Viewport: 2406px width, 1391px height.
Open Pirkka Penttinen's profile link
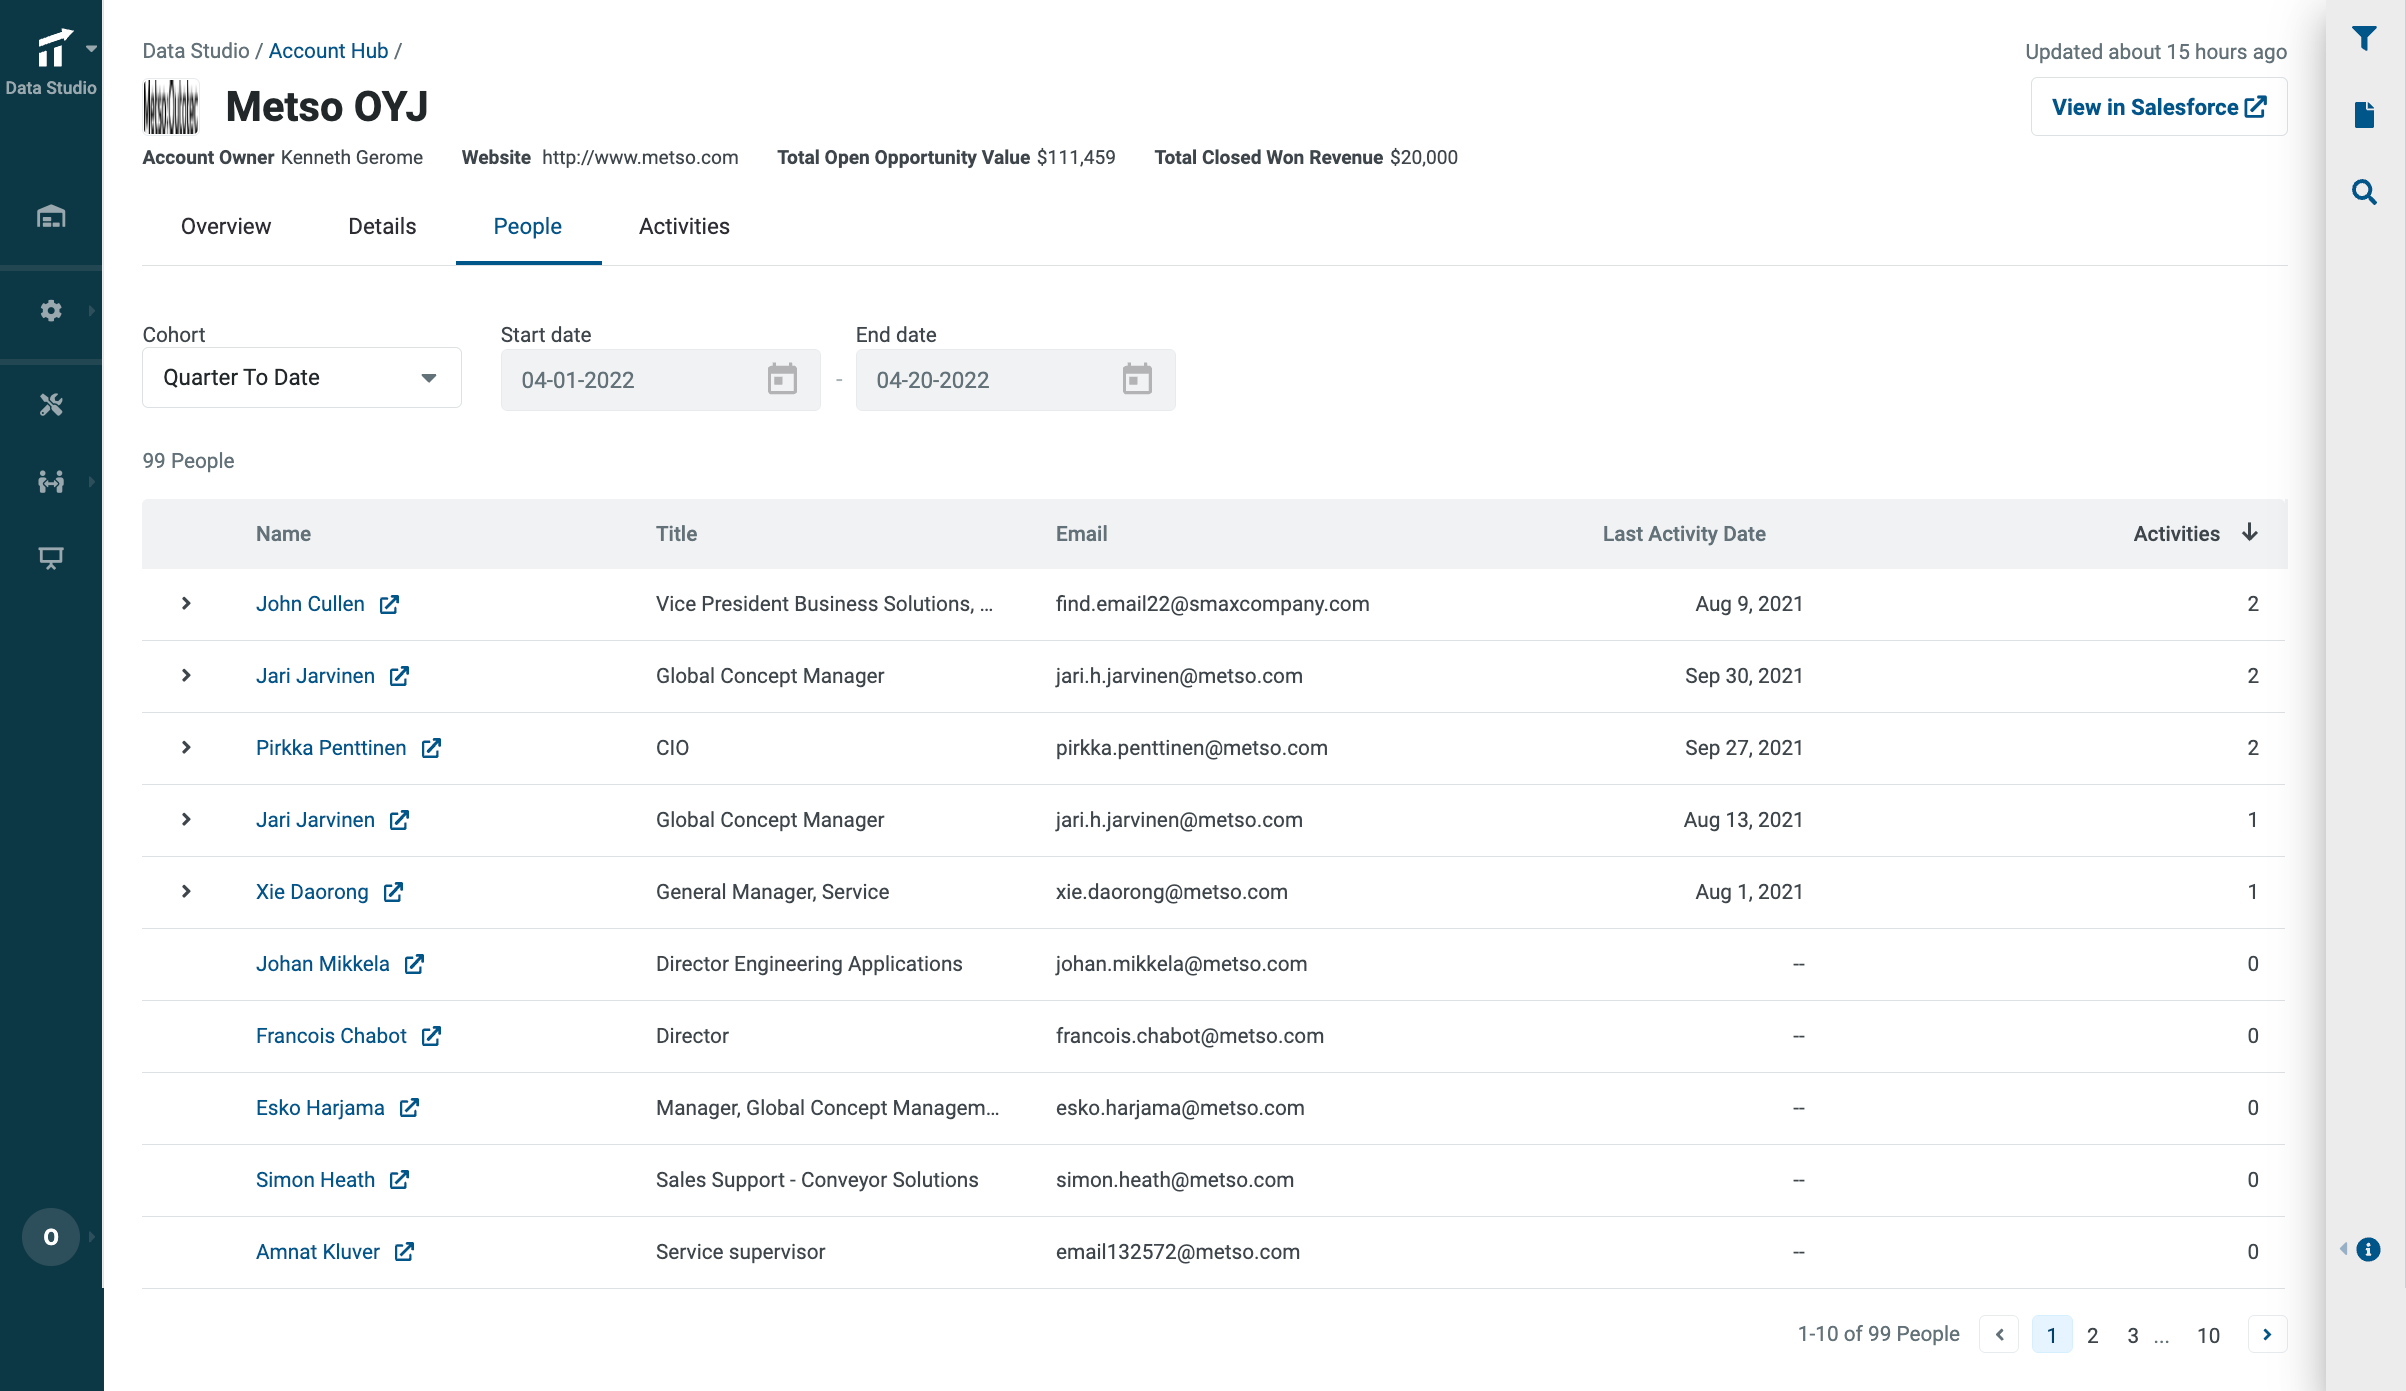pyautogui.click(x=331, y=748)
